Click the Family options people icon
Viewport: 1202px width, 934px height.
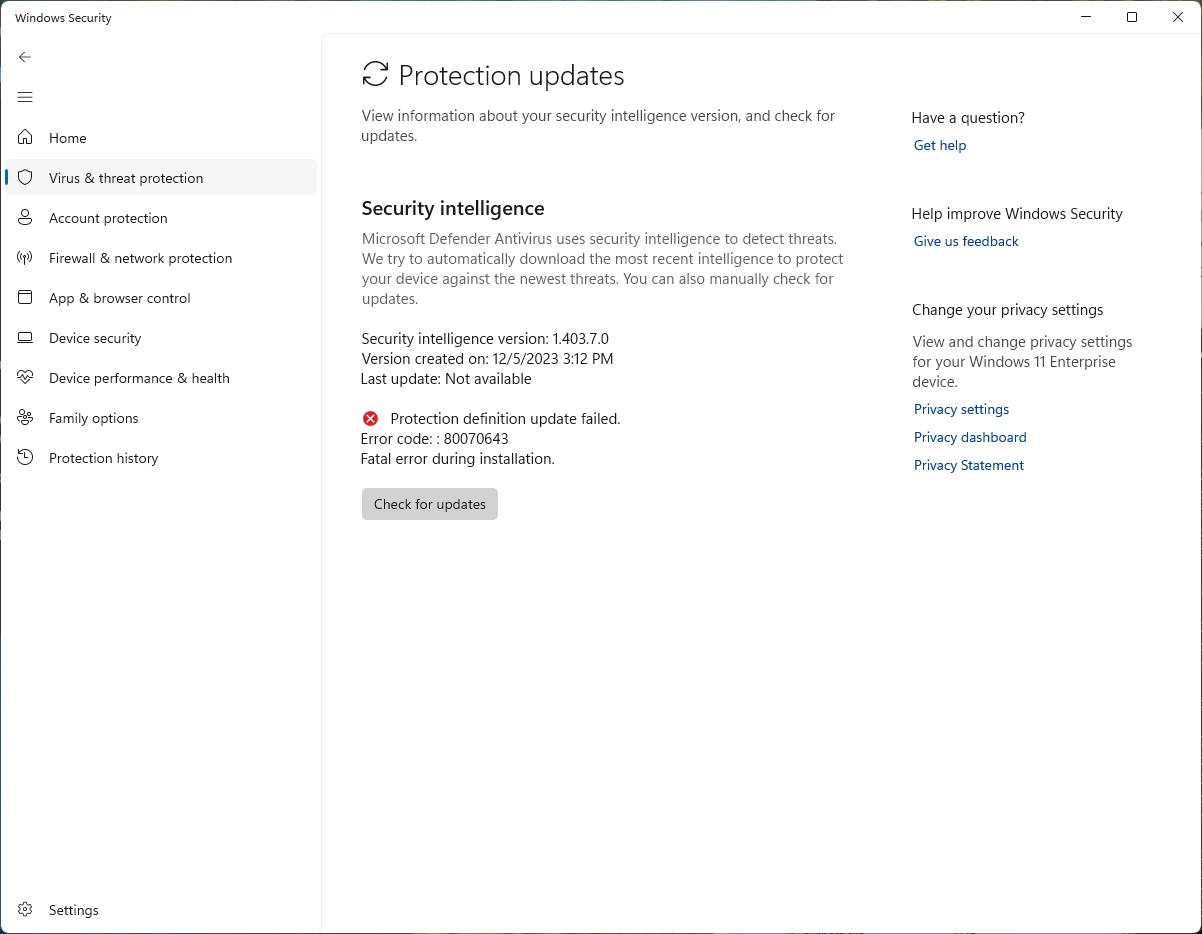click(26, 418)
